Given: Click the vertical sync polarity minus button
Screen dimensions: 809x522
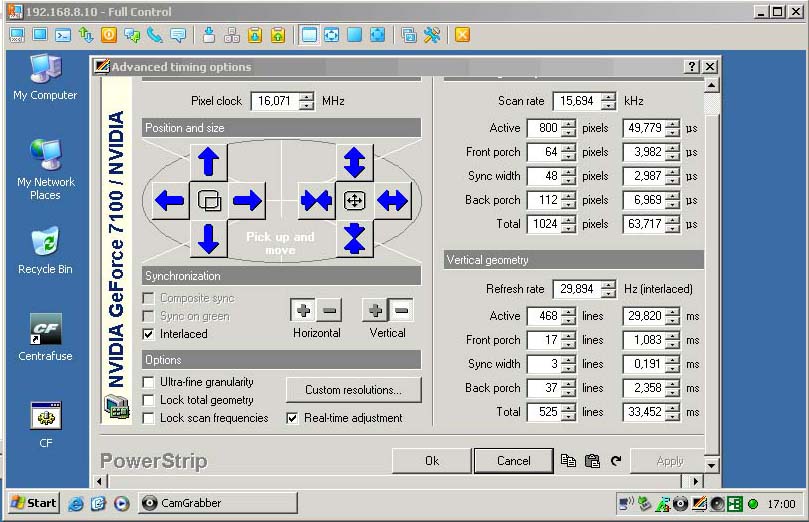Looking at the screenshot, I should click(x=401, y=310).
